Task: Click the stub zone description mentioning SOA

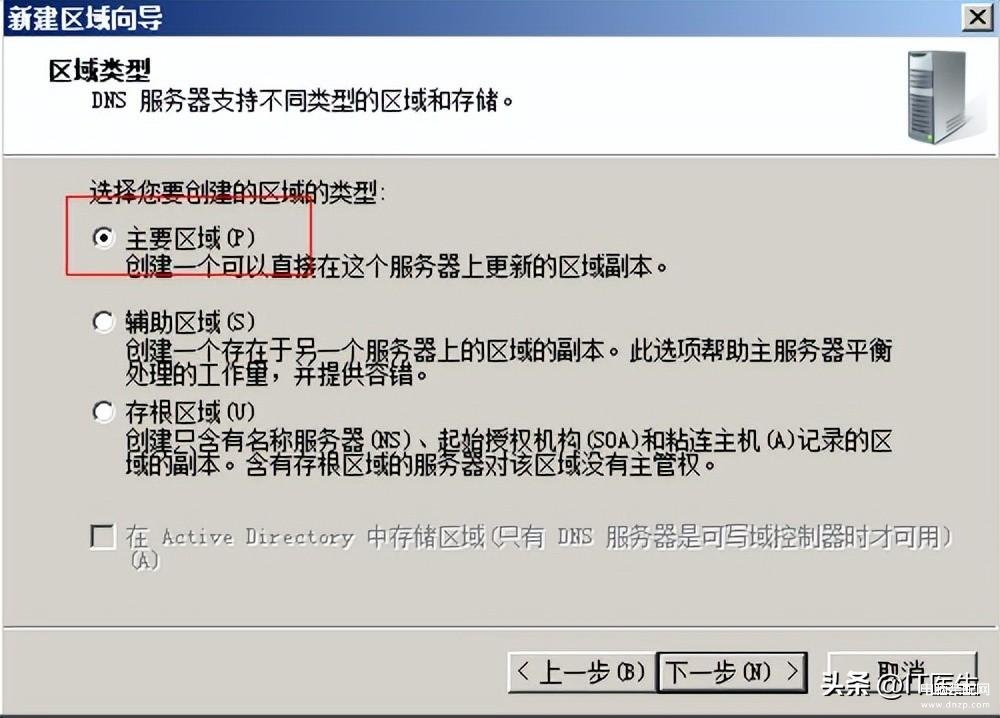Action: [x=508, y=453]
